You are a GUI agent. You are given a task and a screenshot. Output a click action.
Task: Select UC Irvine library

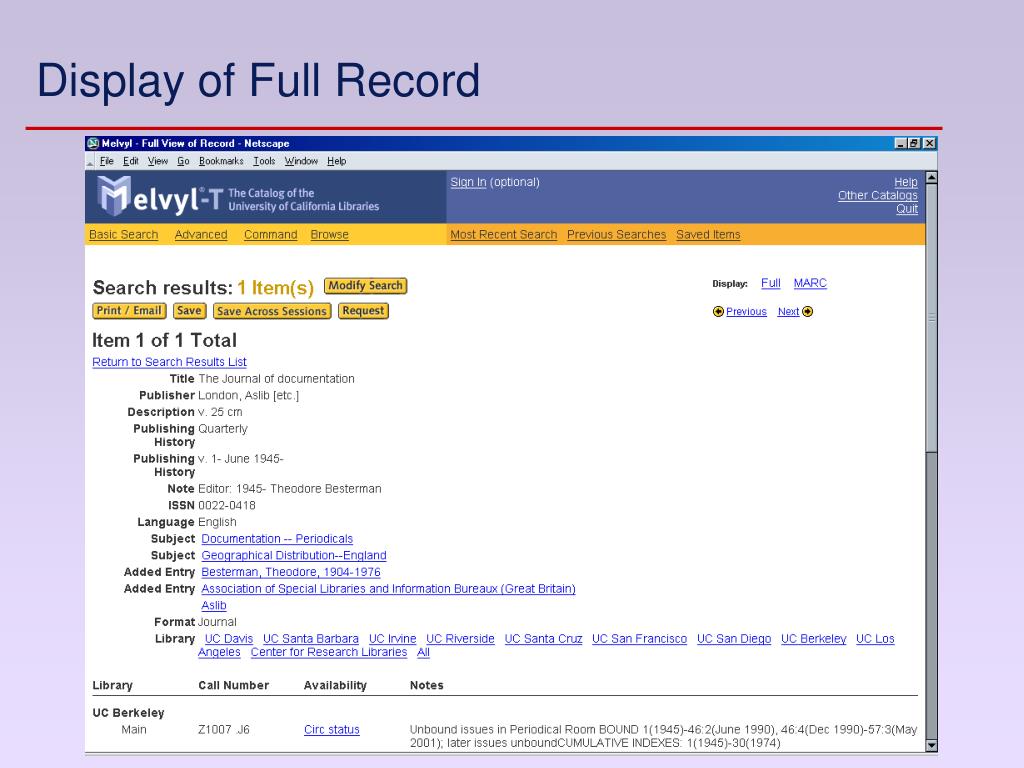tap(392, 639)
